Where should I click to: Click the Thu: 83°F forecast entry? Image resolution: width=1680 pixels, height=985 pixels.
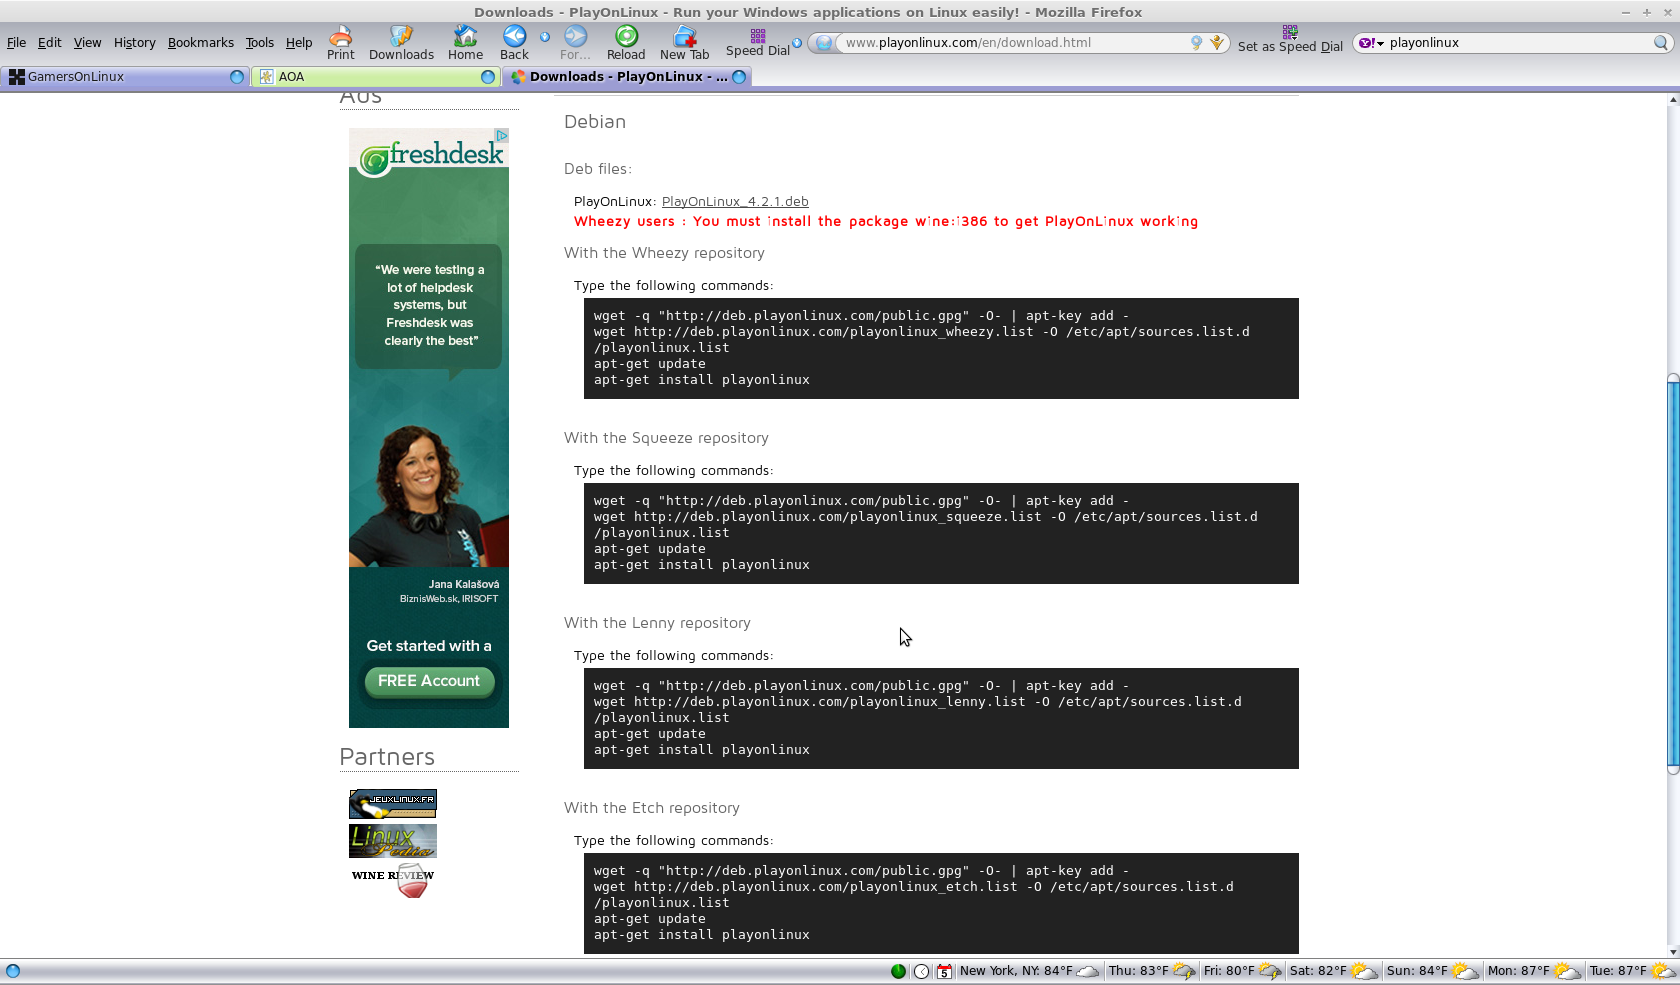pos(1151,971)
